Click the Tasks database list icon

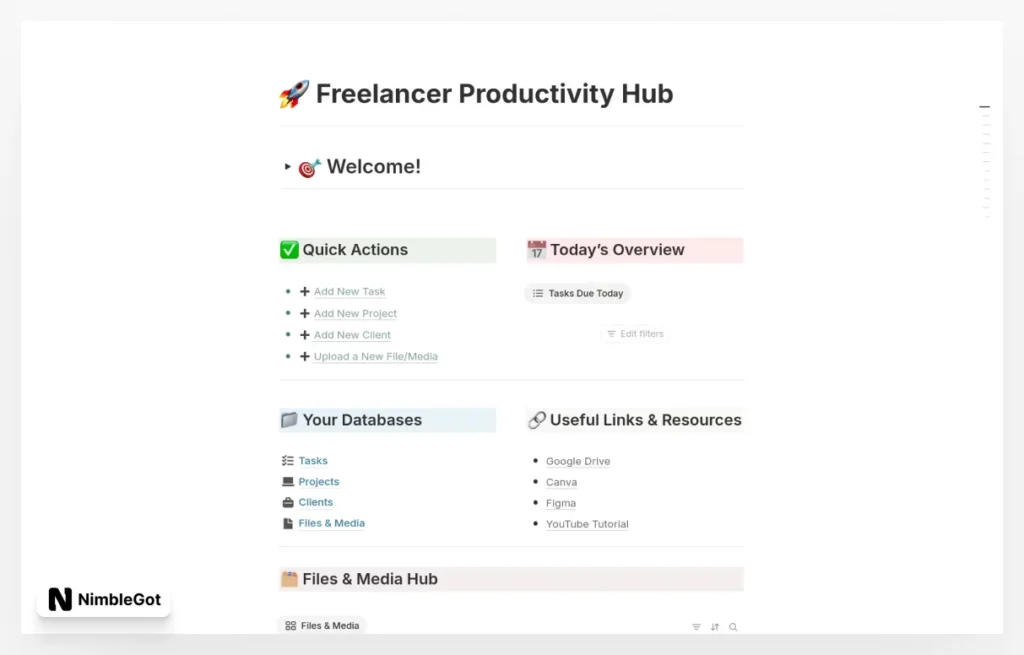pyautogui.click(x=289, y=460)
